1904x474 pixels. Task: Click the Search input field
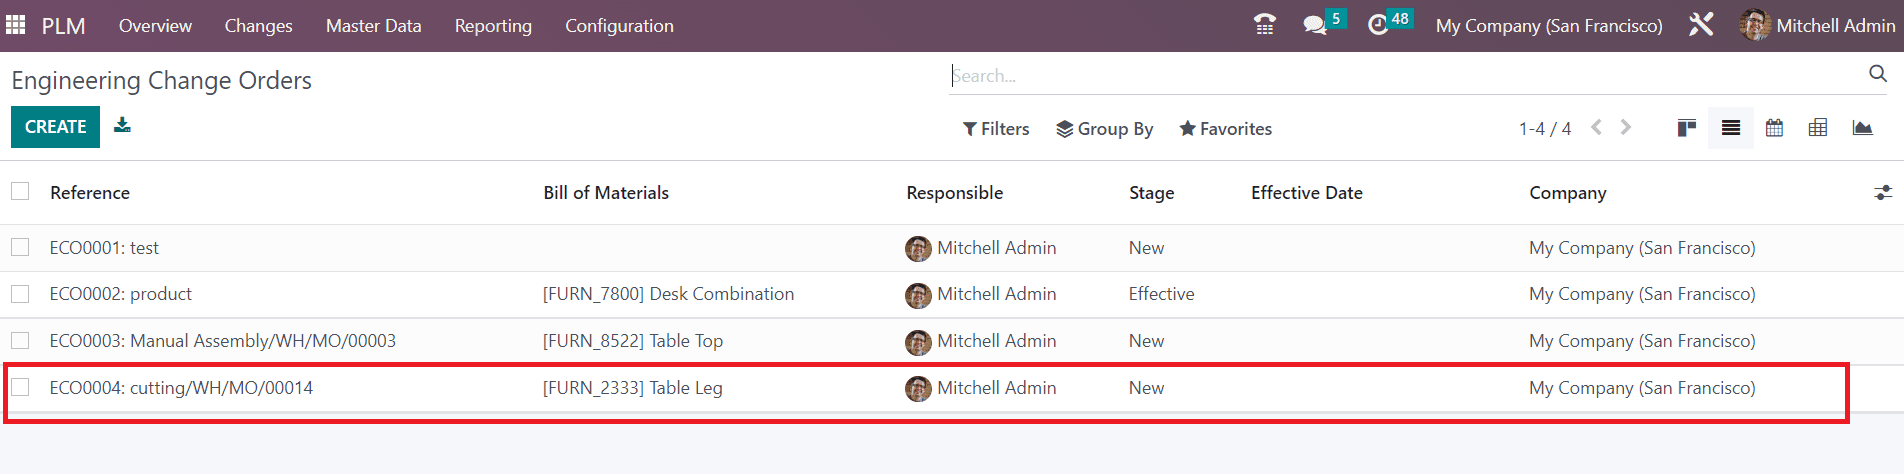tap(1405, 76)
